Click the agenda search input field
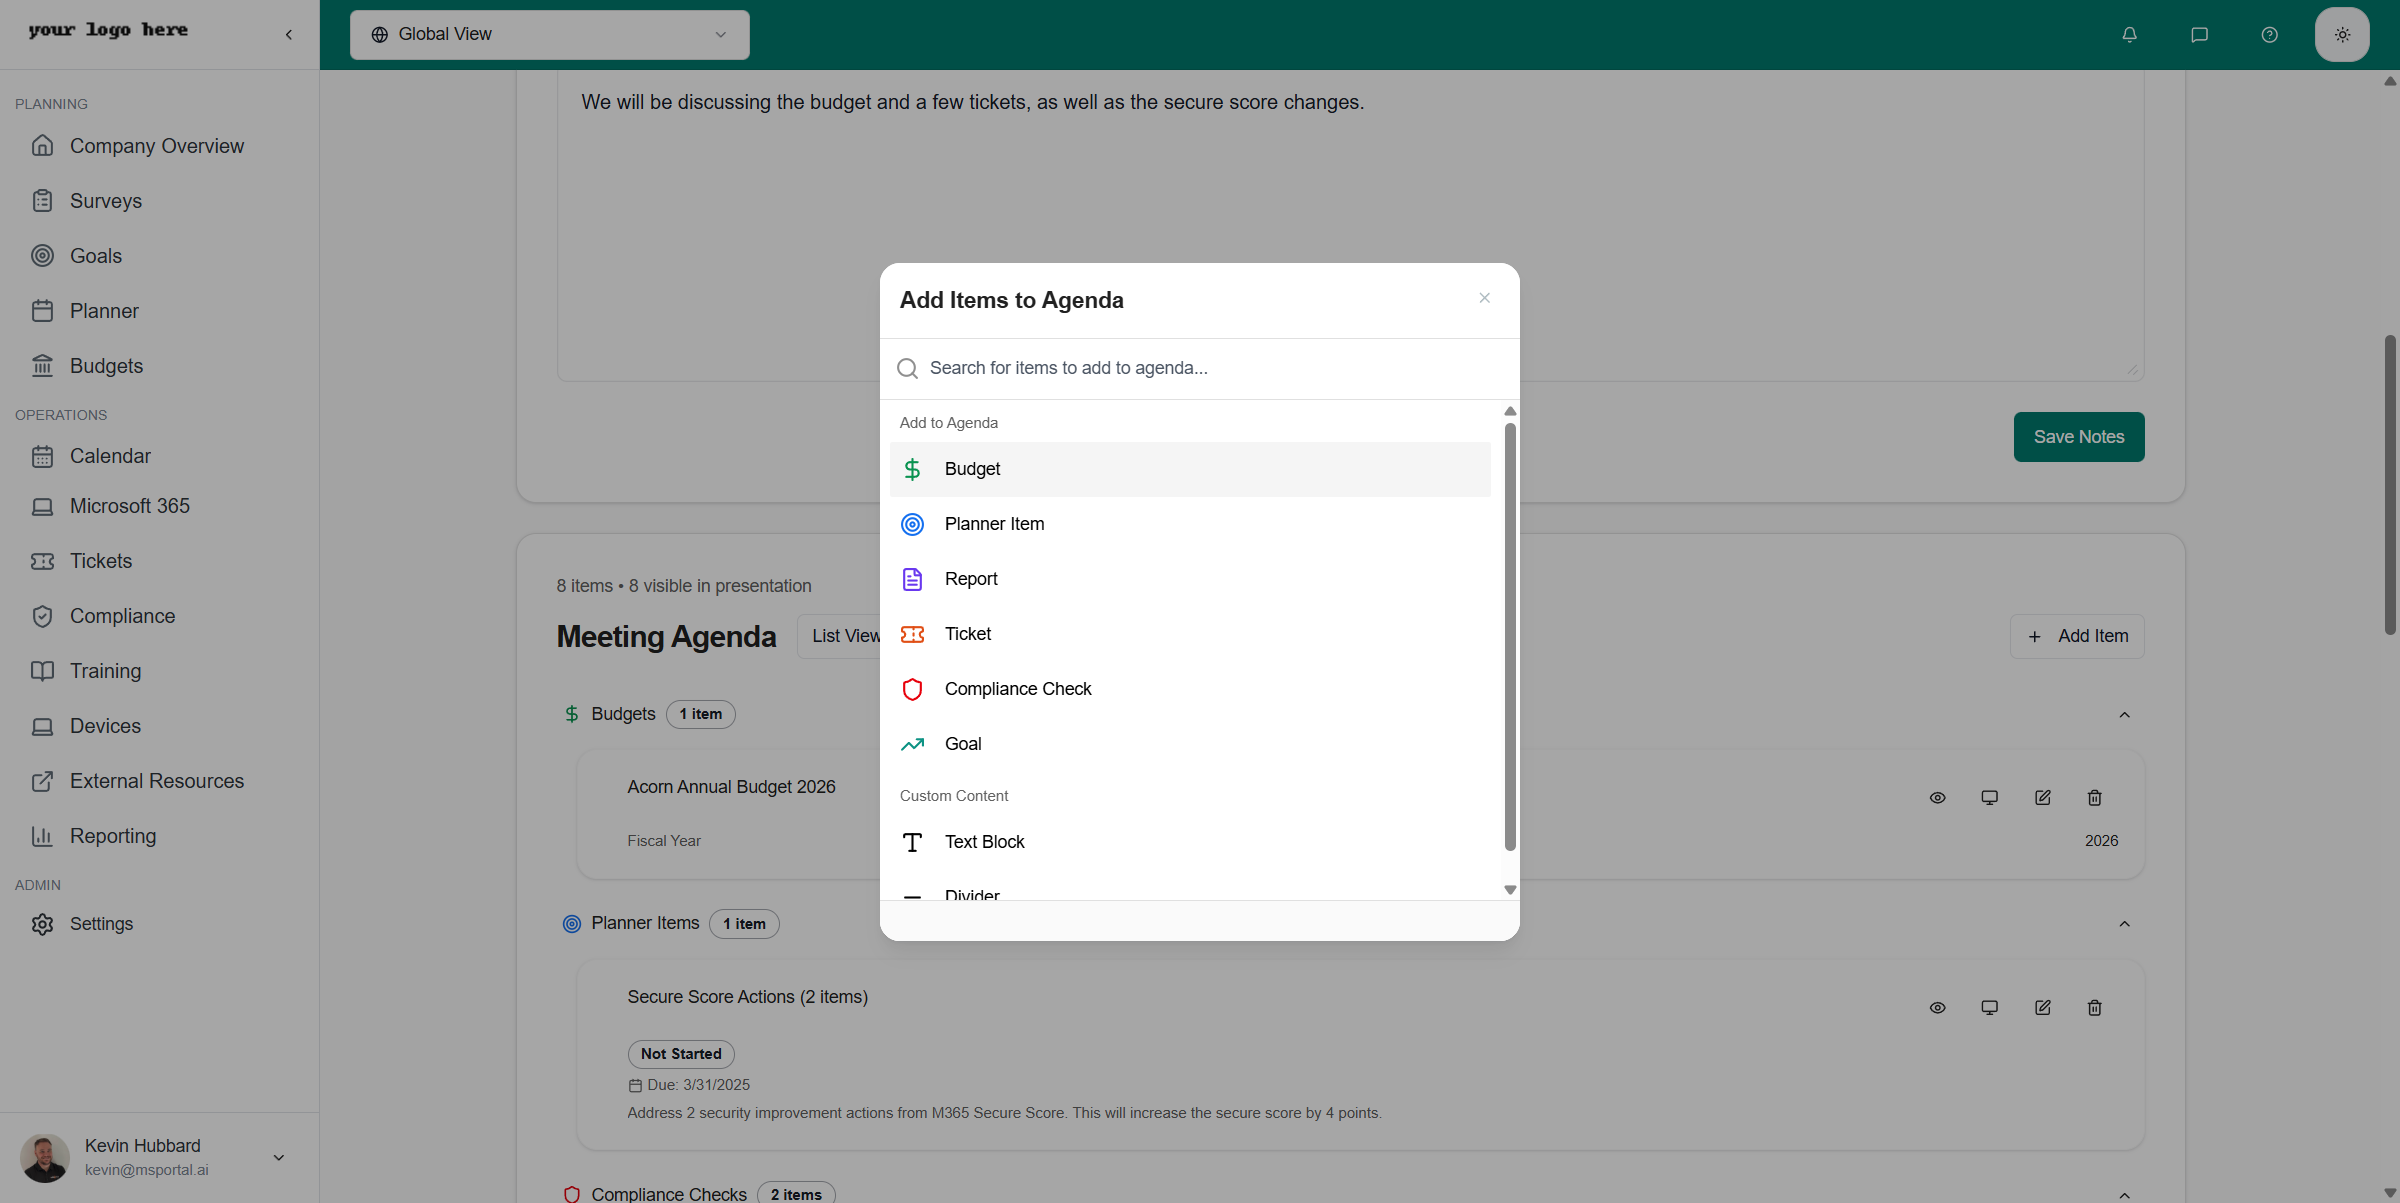This screenshot has width=2400, height=1203. pyautogui.click(x=1199, y=368)
